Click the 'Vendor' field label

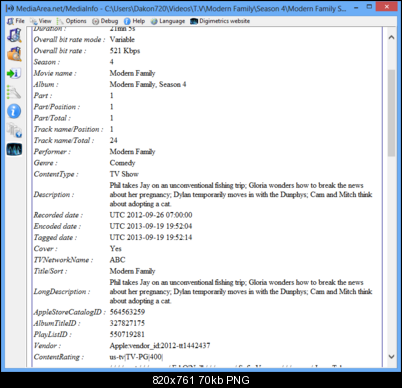47,346
